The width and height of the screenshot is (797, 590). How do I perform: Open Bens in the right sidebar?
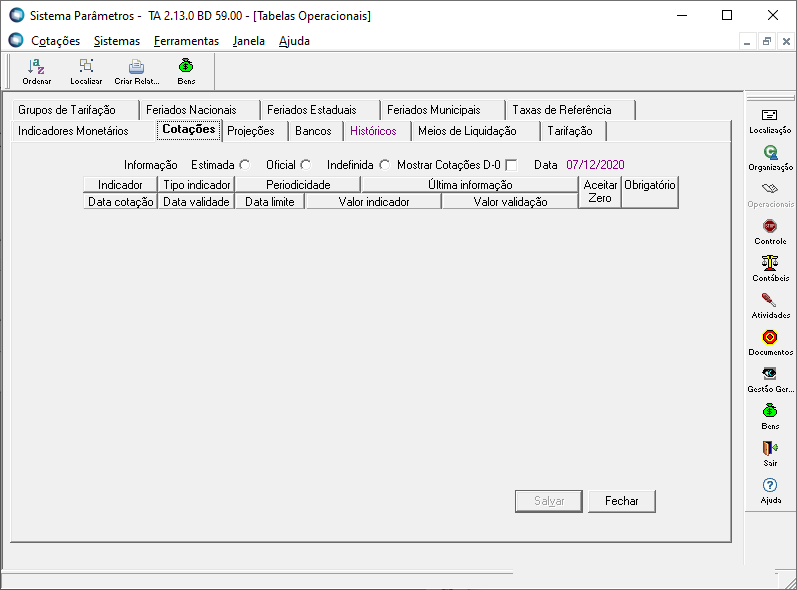click(770, 417)
